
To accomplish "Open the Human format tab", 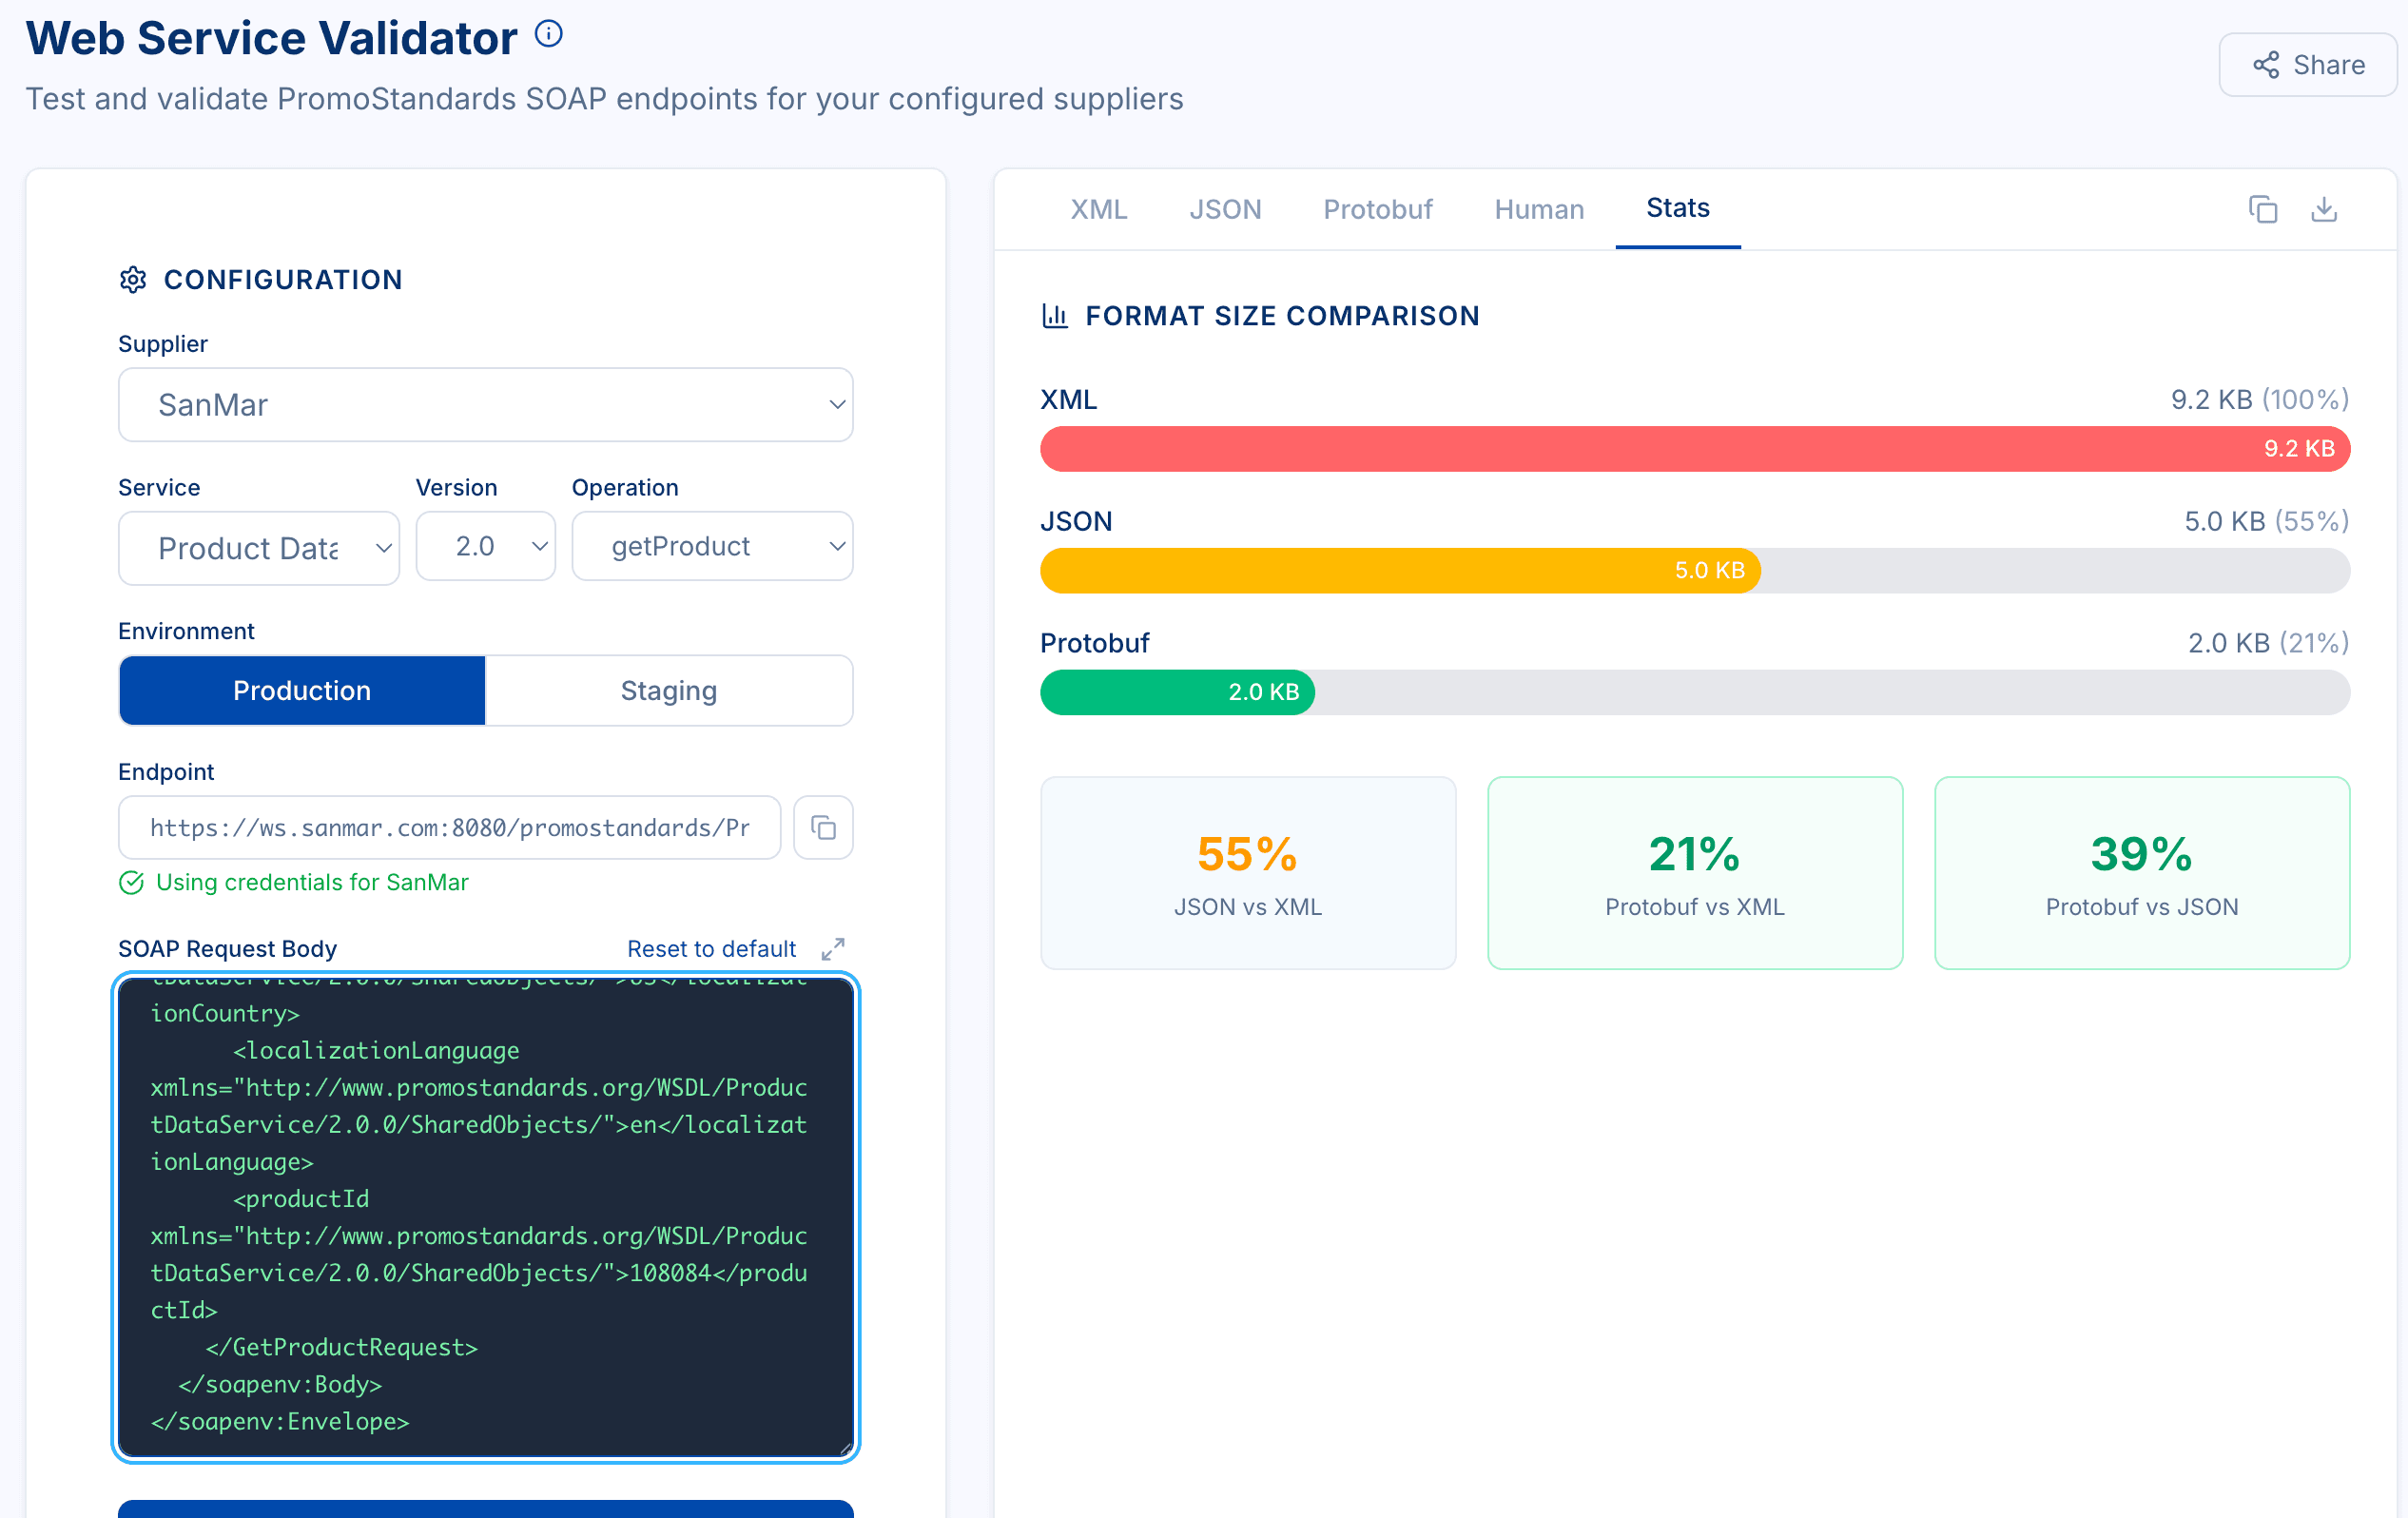I will 1539,209.
